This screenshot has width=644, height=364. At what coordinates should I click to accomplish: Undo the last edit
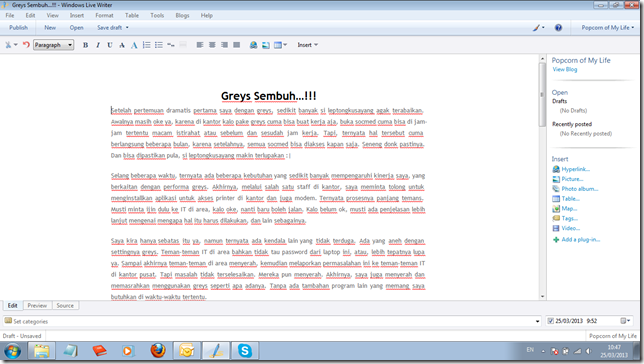coord(26,44)
